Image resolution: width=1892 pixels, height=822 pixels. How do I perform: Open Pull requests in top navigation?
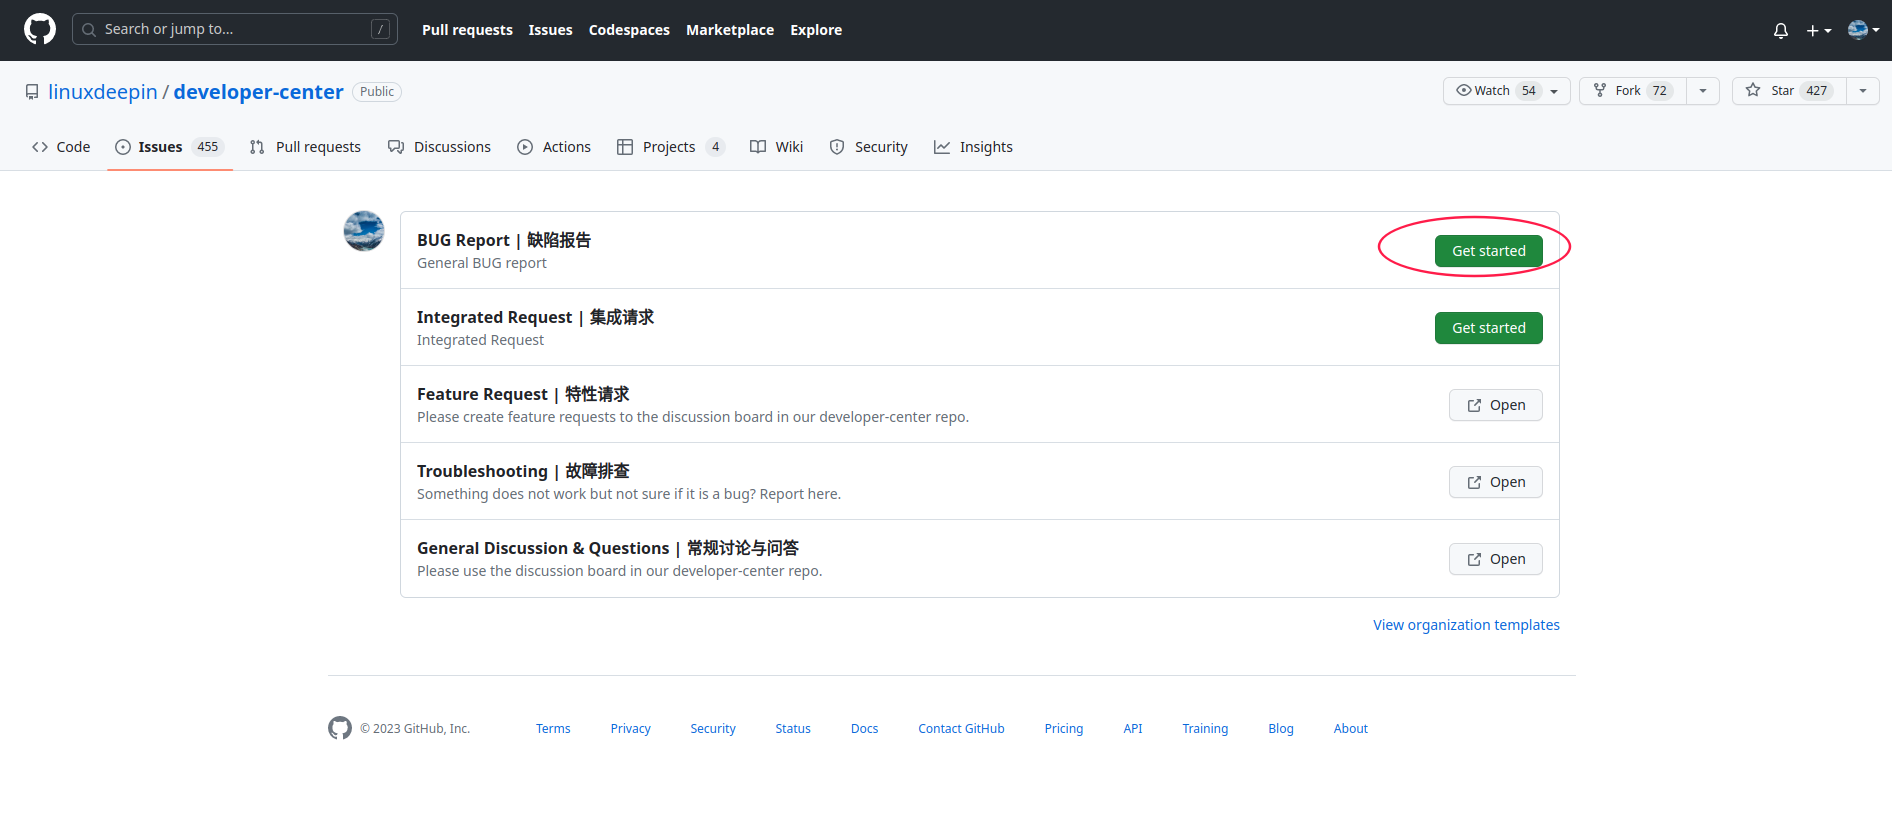click(x=467, y=30)
